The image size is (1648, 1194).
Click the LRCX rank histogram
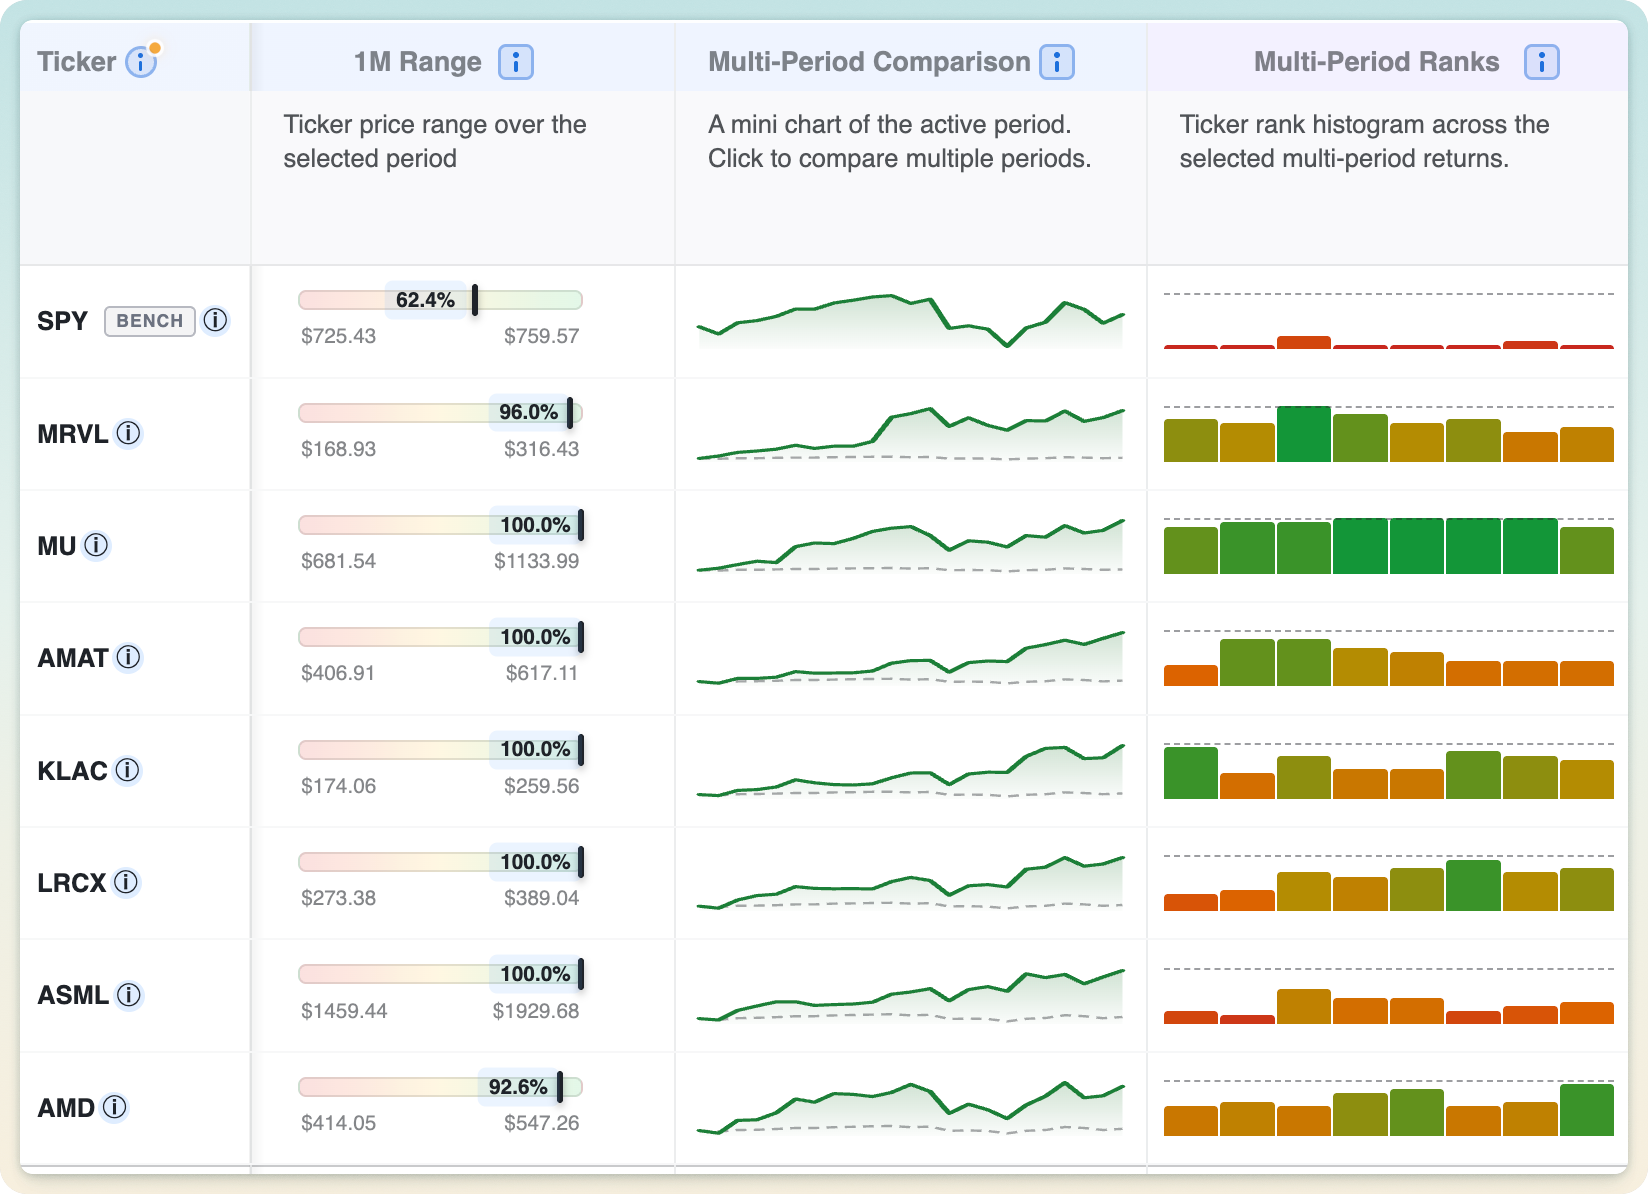[x=1389, y=883]
